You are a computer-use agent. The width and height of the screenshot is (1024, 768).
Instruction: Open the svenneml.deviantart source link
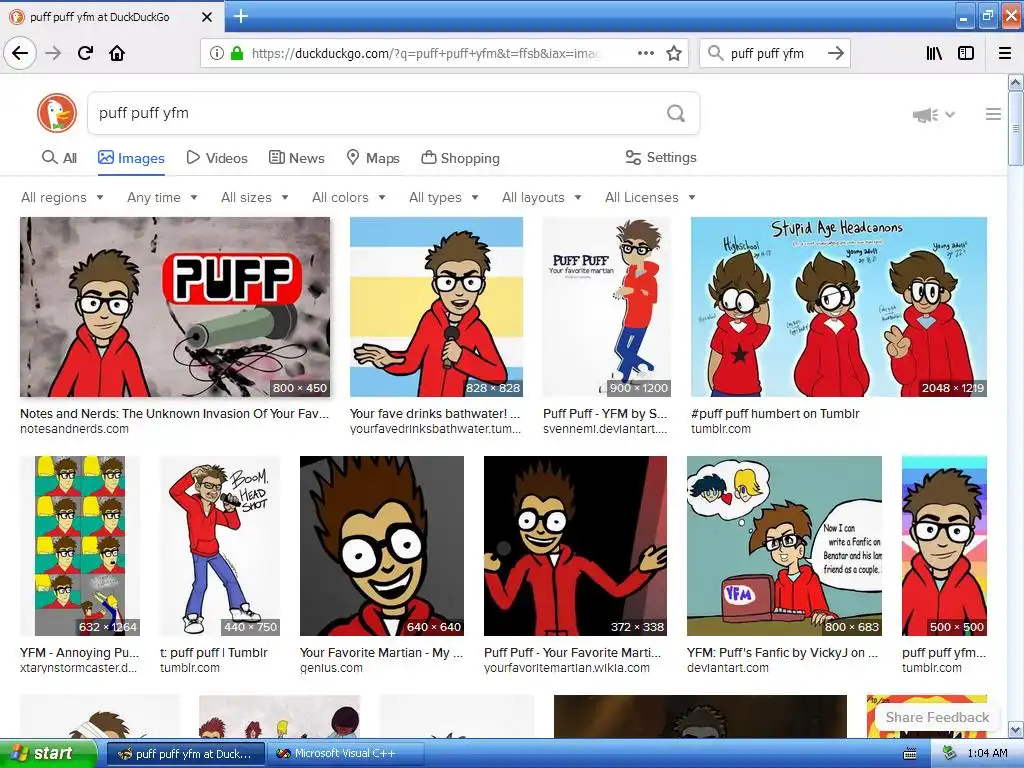tap(605, 429)
